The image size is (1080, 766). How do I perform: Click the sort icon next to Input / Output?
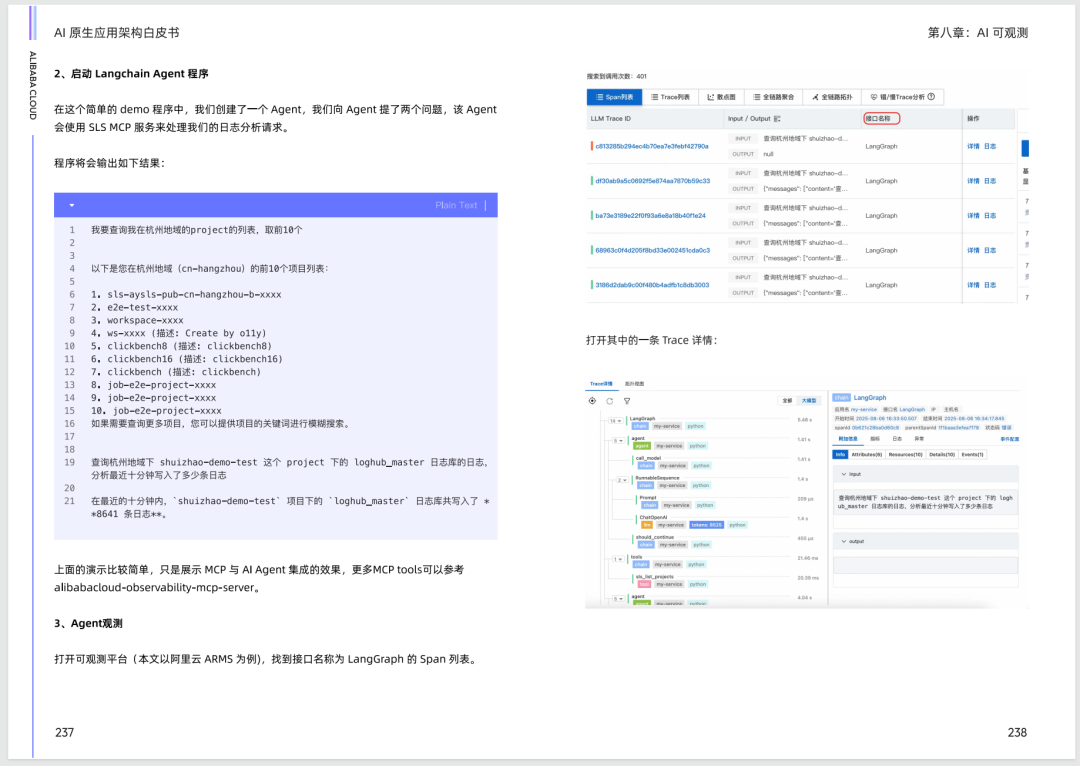tap(778, 118)
